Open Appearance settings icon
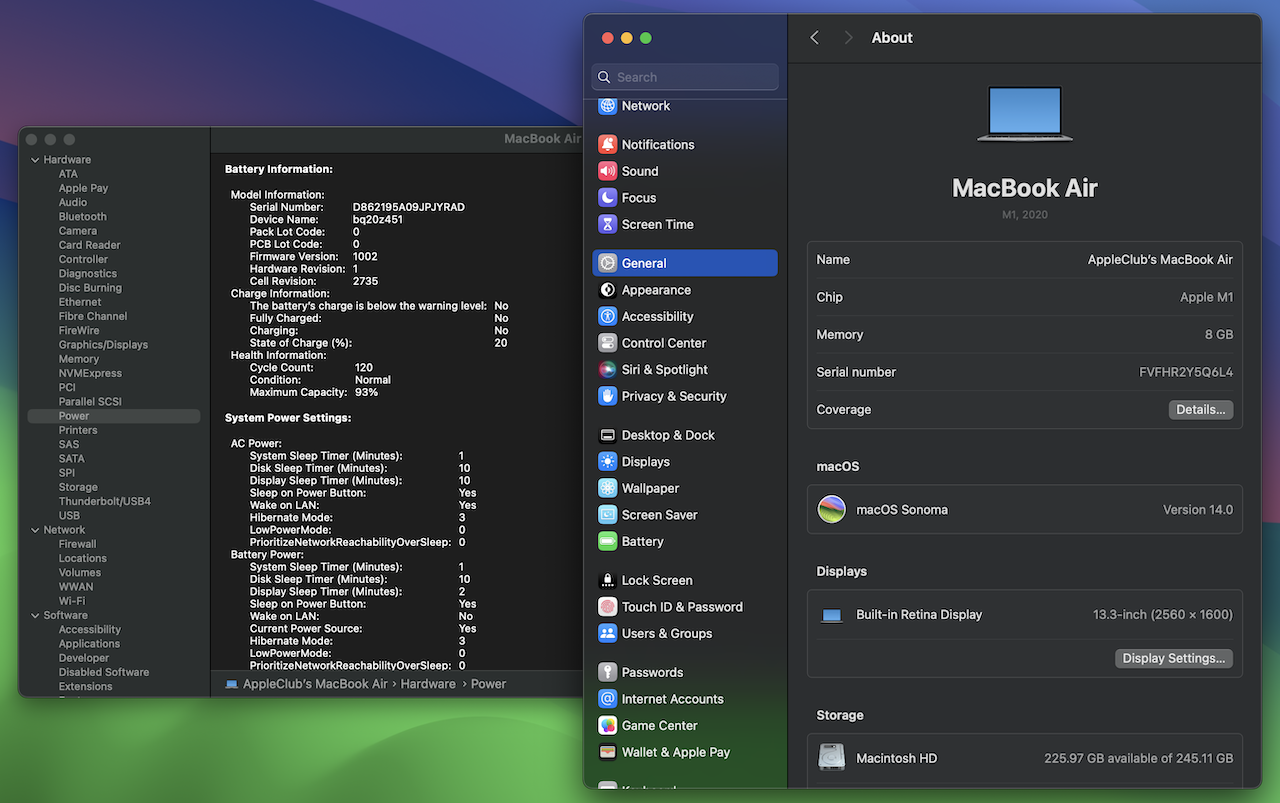 (x=607, y=290)
